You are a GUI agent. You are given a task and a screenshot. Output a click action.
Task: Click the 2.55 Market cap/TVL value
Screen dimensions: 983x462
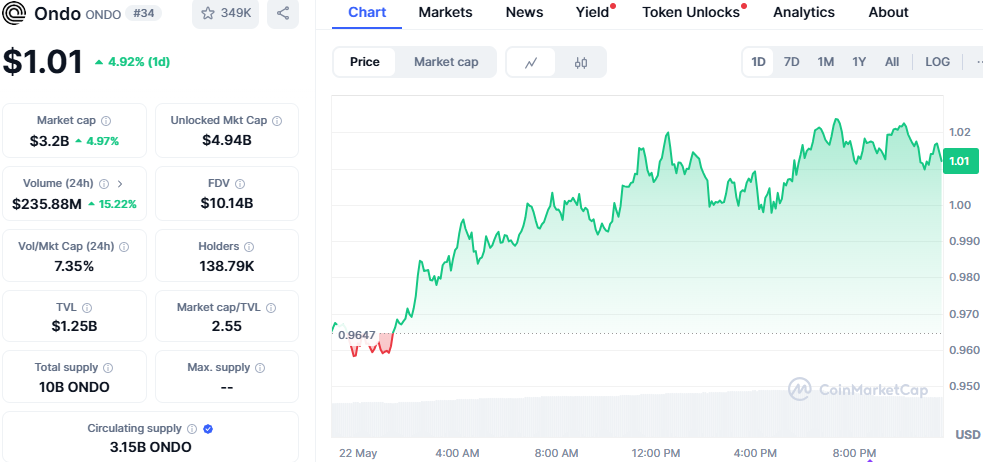[227, 326]
